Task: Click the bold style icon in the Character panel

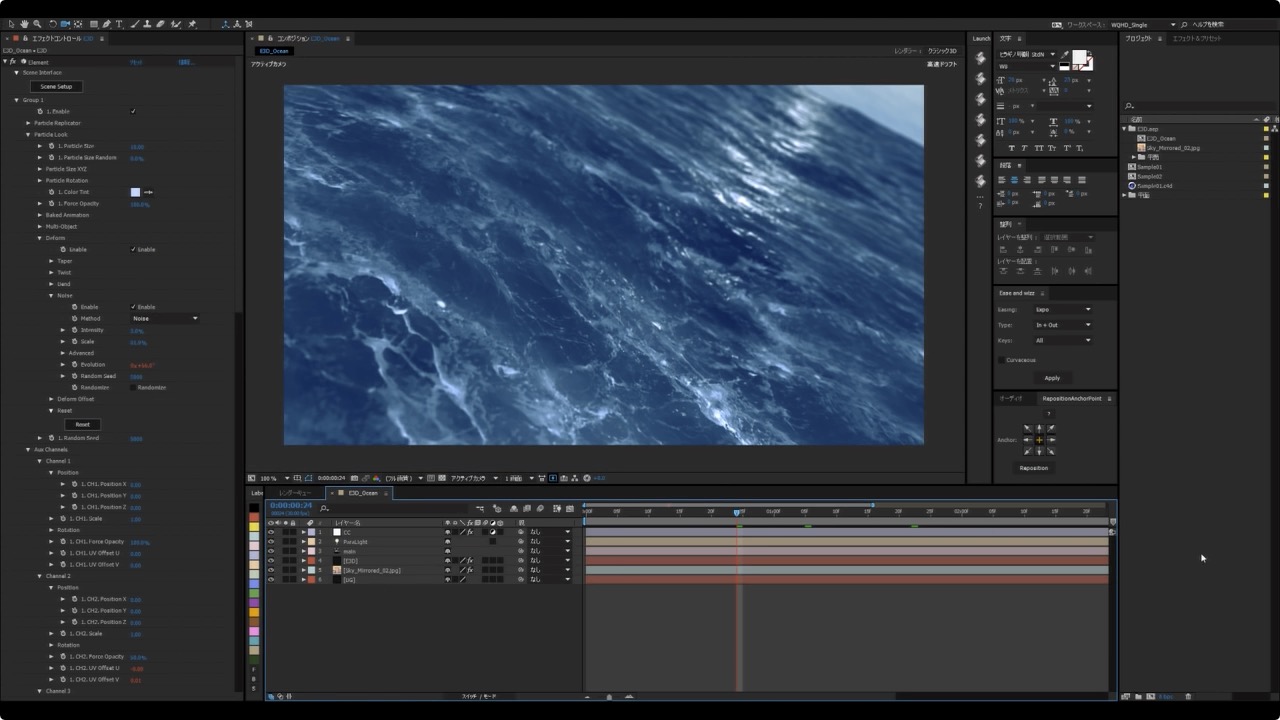Action: (x=1012, y=148)
